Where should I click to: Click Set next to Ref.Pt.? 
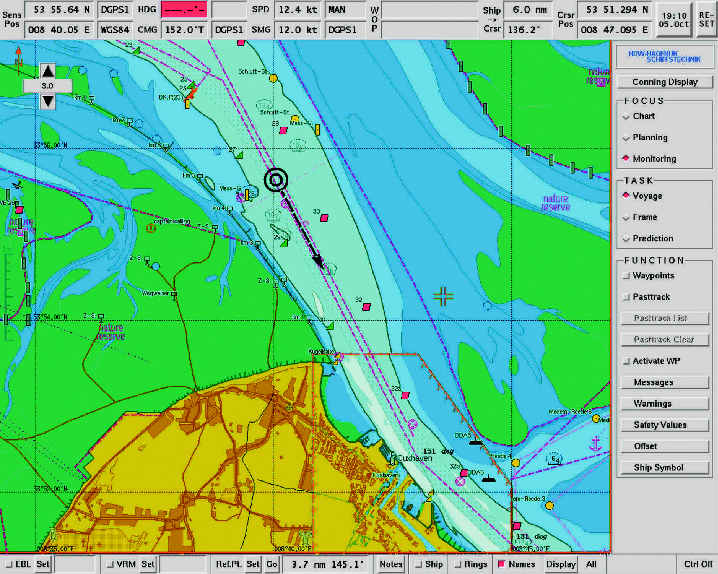(x=253, y=564)
